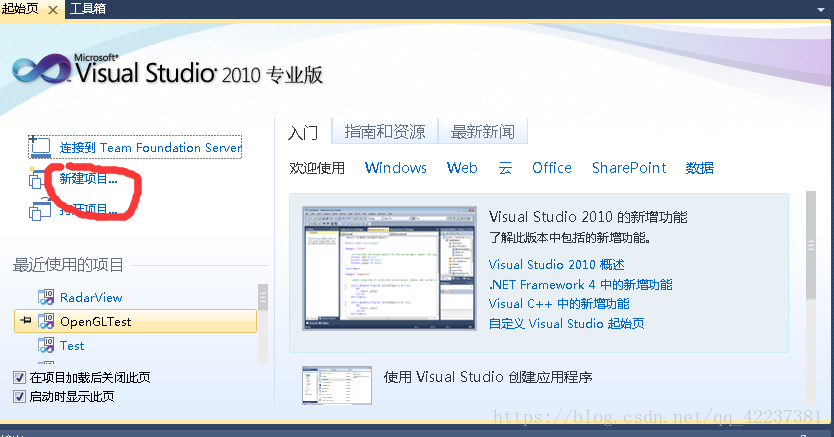Click the Test project icon

pos(46,345)
